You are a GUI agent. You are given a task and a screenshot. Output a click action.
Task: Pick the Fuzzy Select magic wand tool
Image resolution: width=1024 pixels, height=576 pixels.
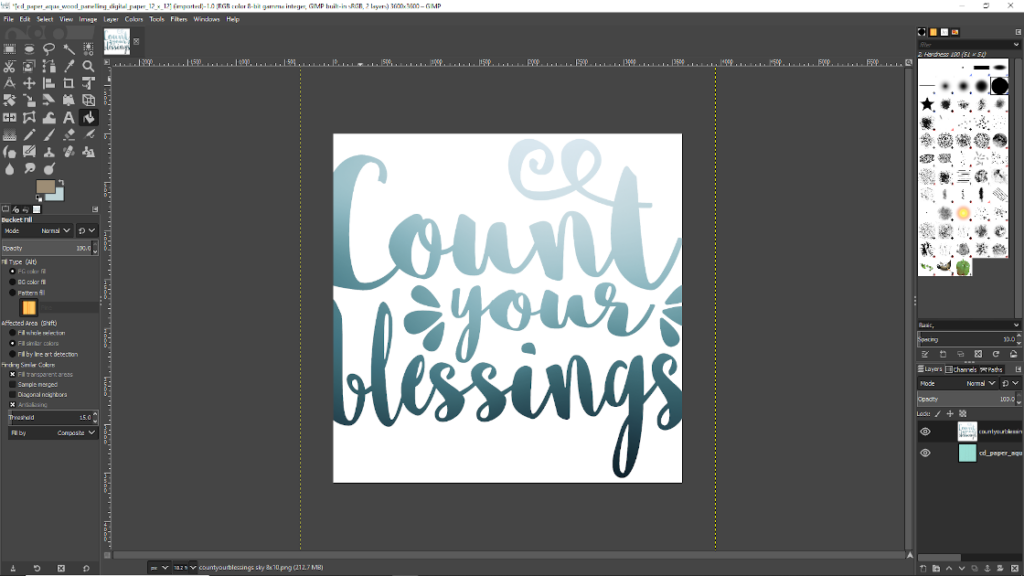pyautogui.click(x=69, y=48)
